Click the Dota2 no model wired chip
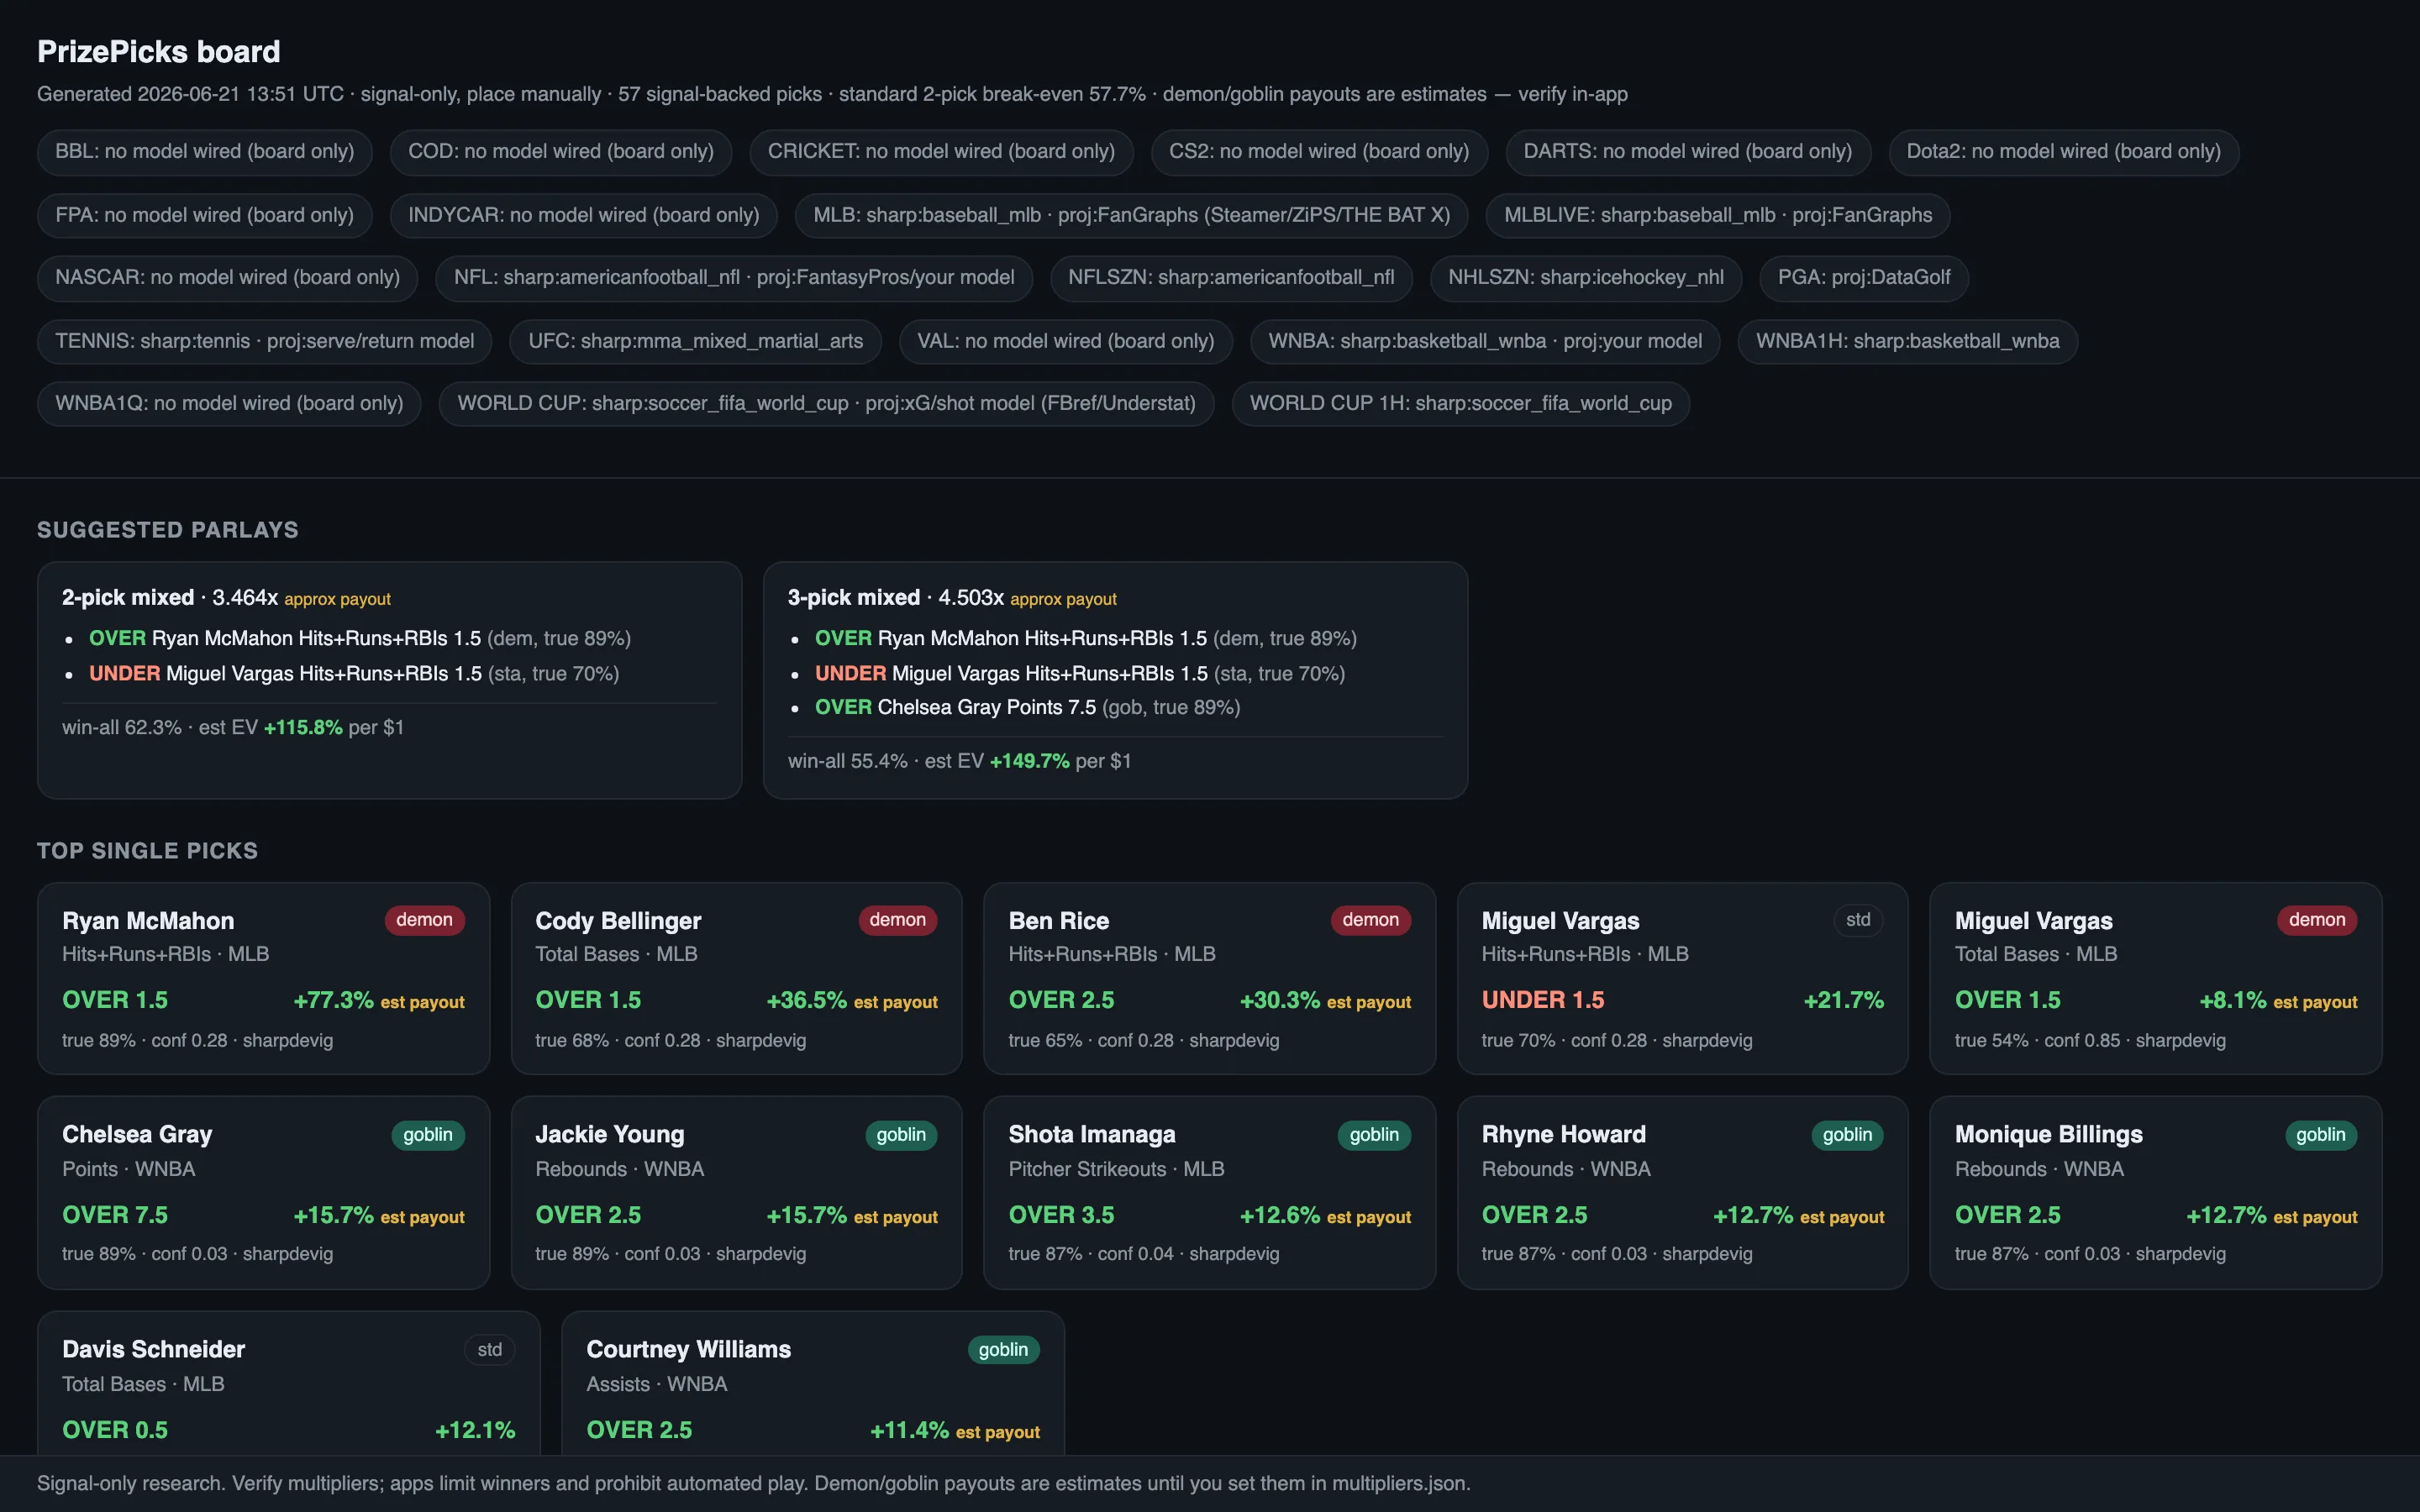 tap(2063, 152)
